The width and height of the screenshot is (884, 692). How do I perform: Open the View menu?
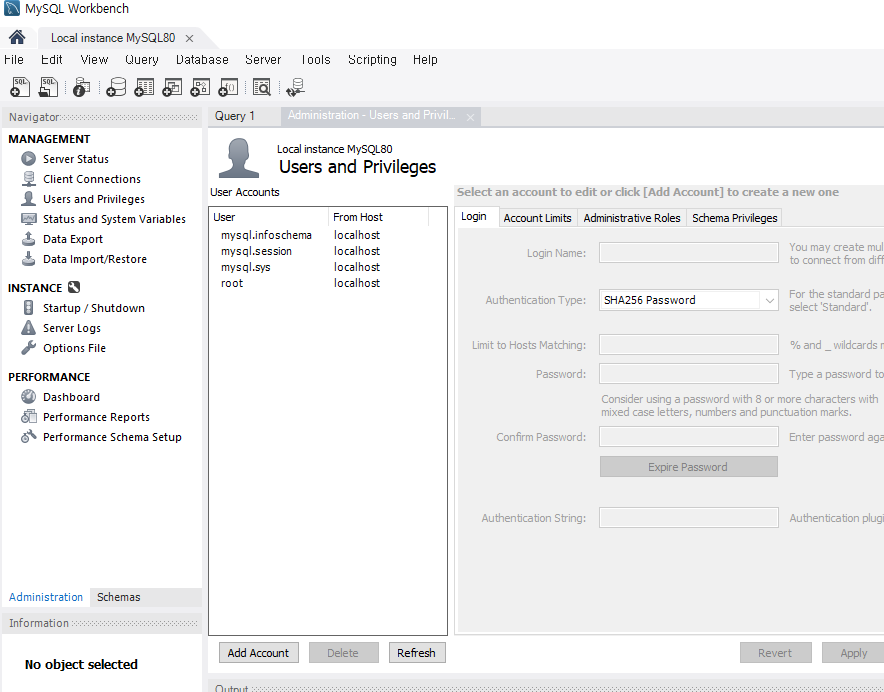point(94,60)
